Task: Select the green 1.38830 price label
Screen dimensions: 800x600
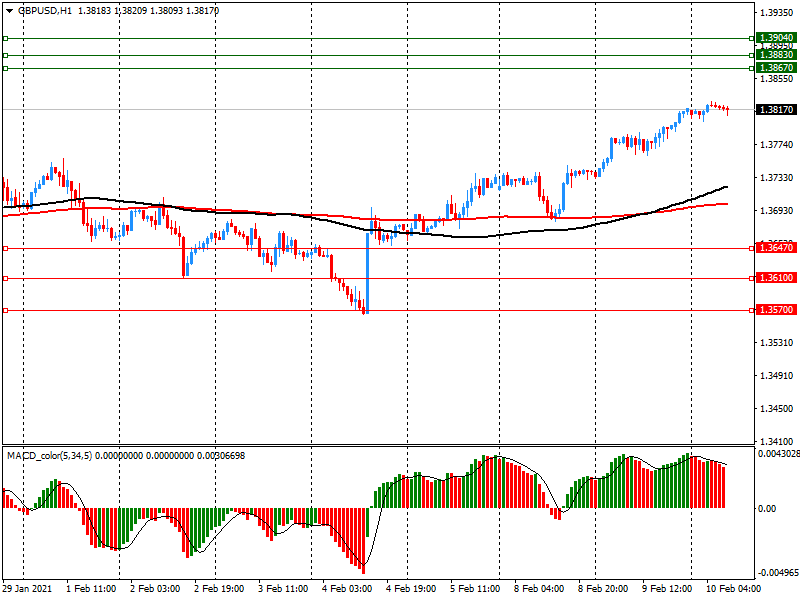Action: point(776,55)
